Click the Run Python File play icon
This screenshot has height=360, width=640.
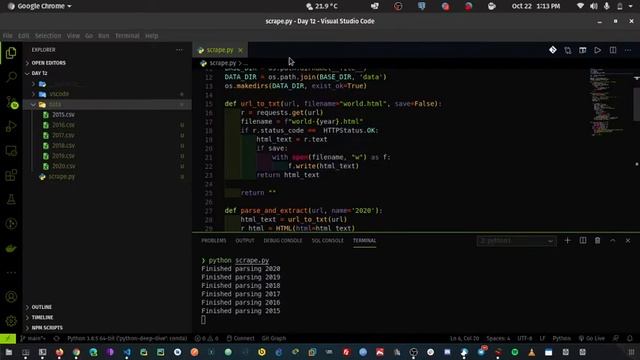tap(598, 50)
